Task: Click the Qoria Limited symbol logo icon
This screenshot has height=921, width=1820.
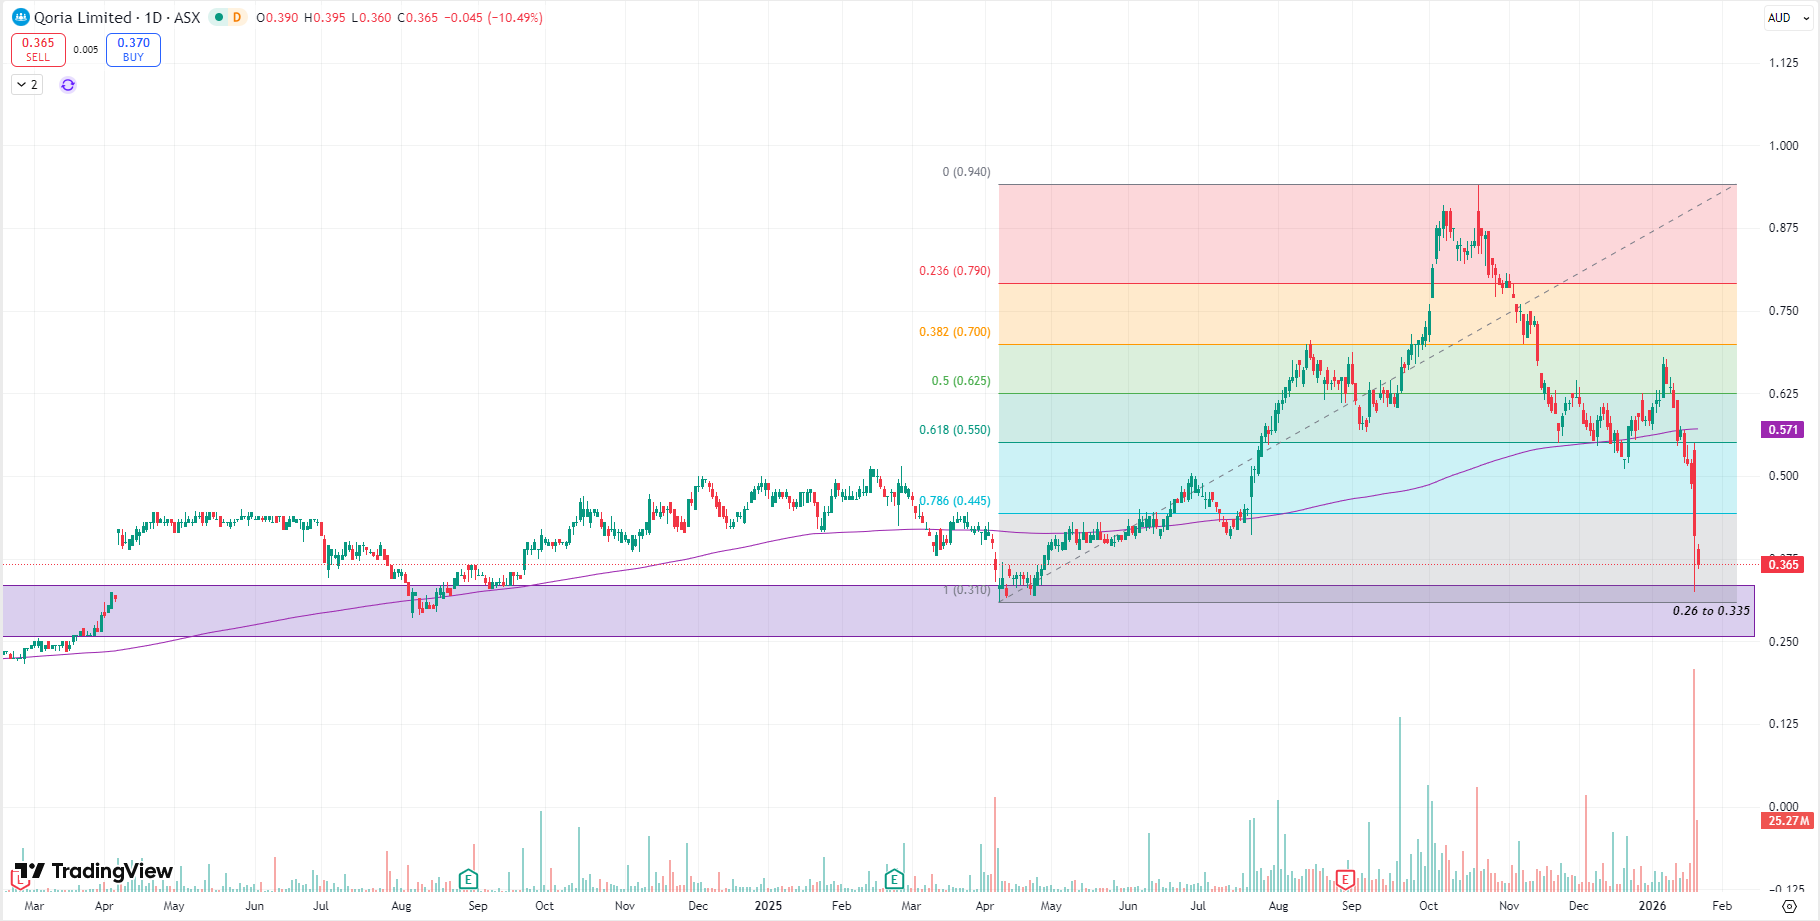Action: coord(20,17)
